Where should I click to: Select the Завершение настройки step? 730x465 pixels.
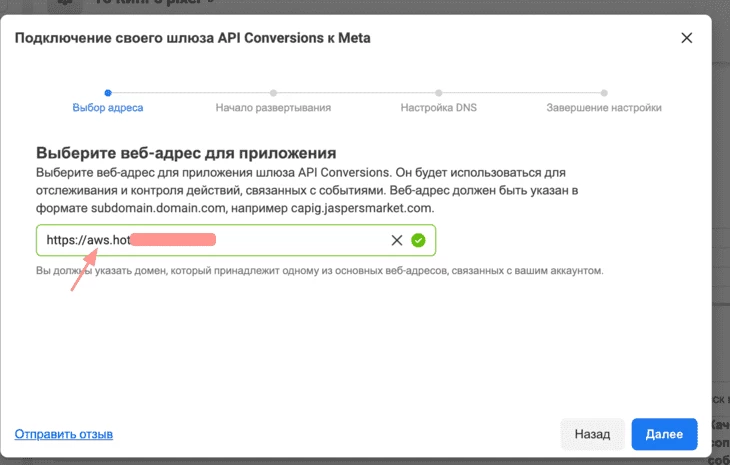pos(604,108)
